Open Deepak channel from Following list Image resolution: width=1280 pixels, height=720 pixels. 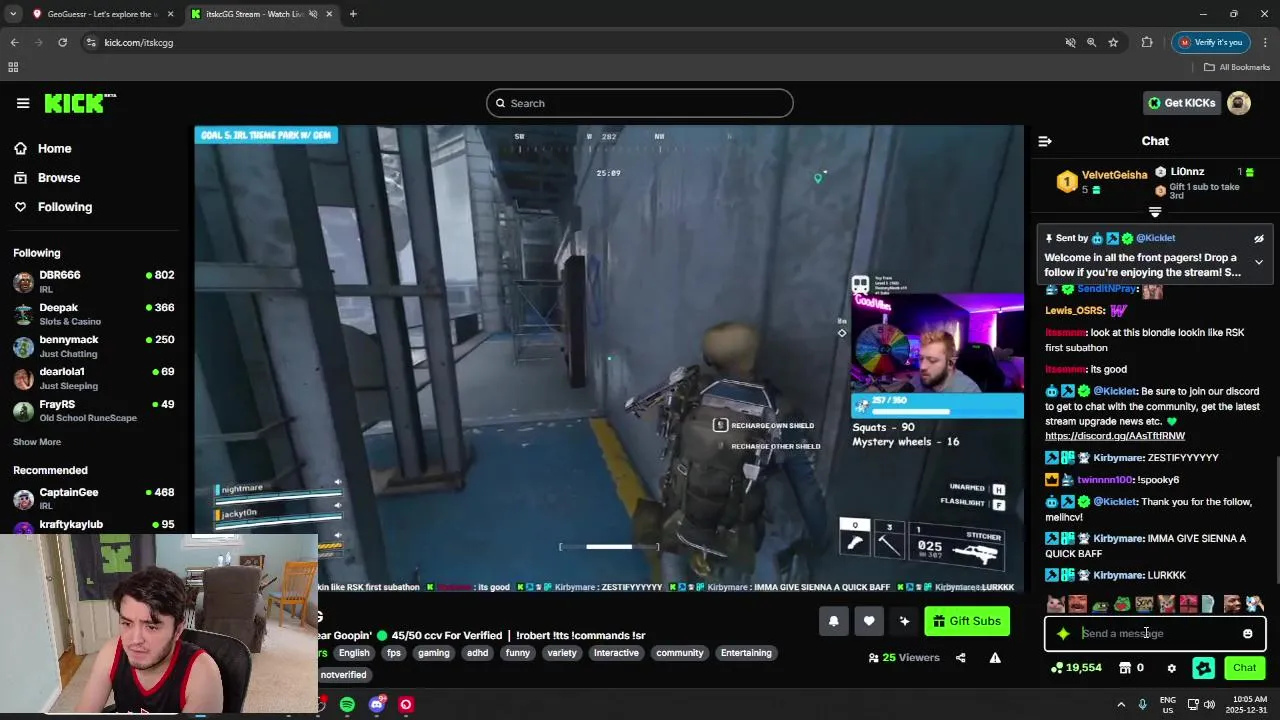pyautogui.click(x=94, y=314)
